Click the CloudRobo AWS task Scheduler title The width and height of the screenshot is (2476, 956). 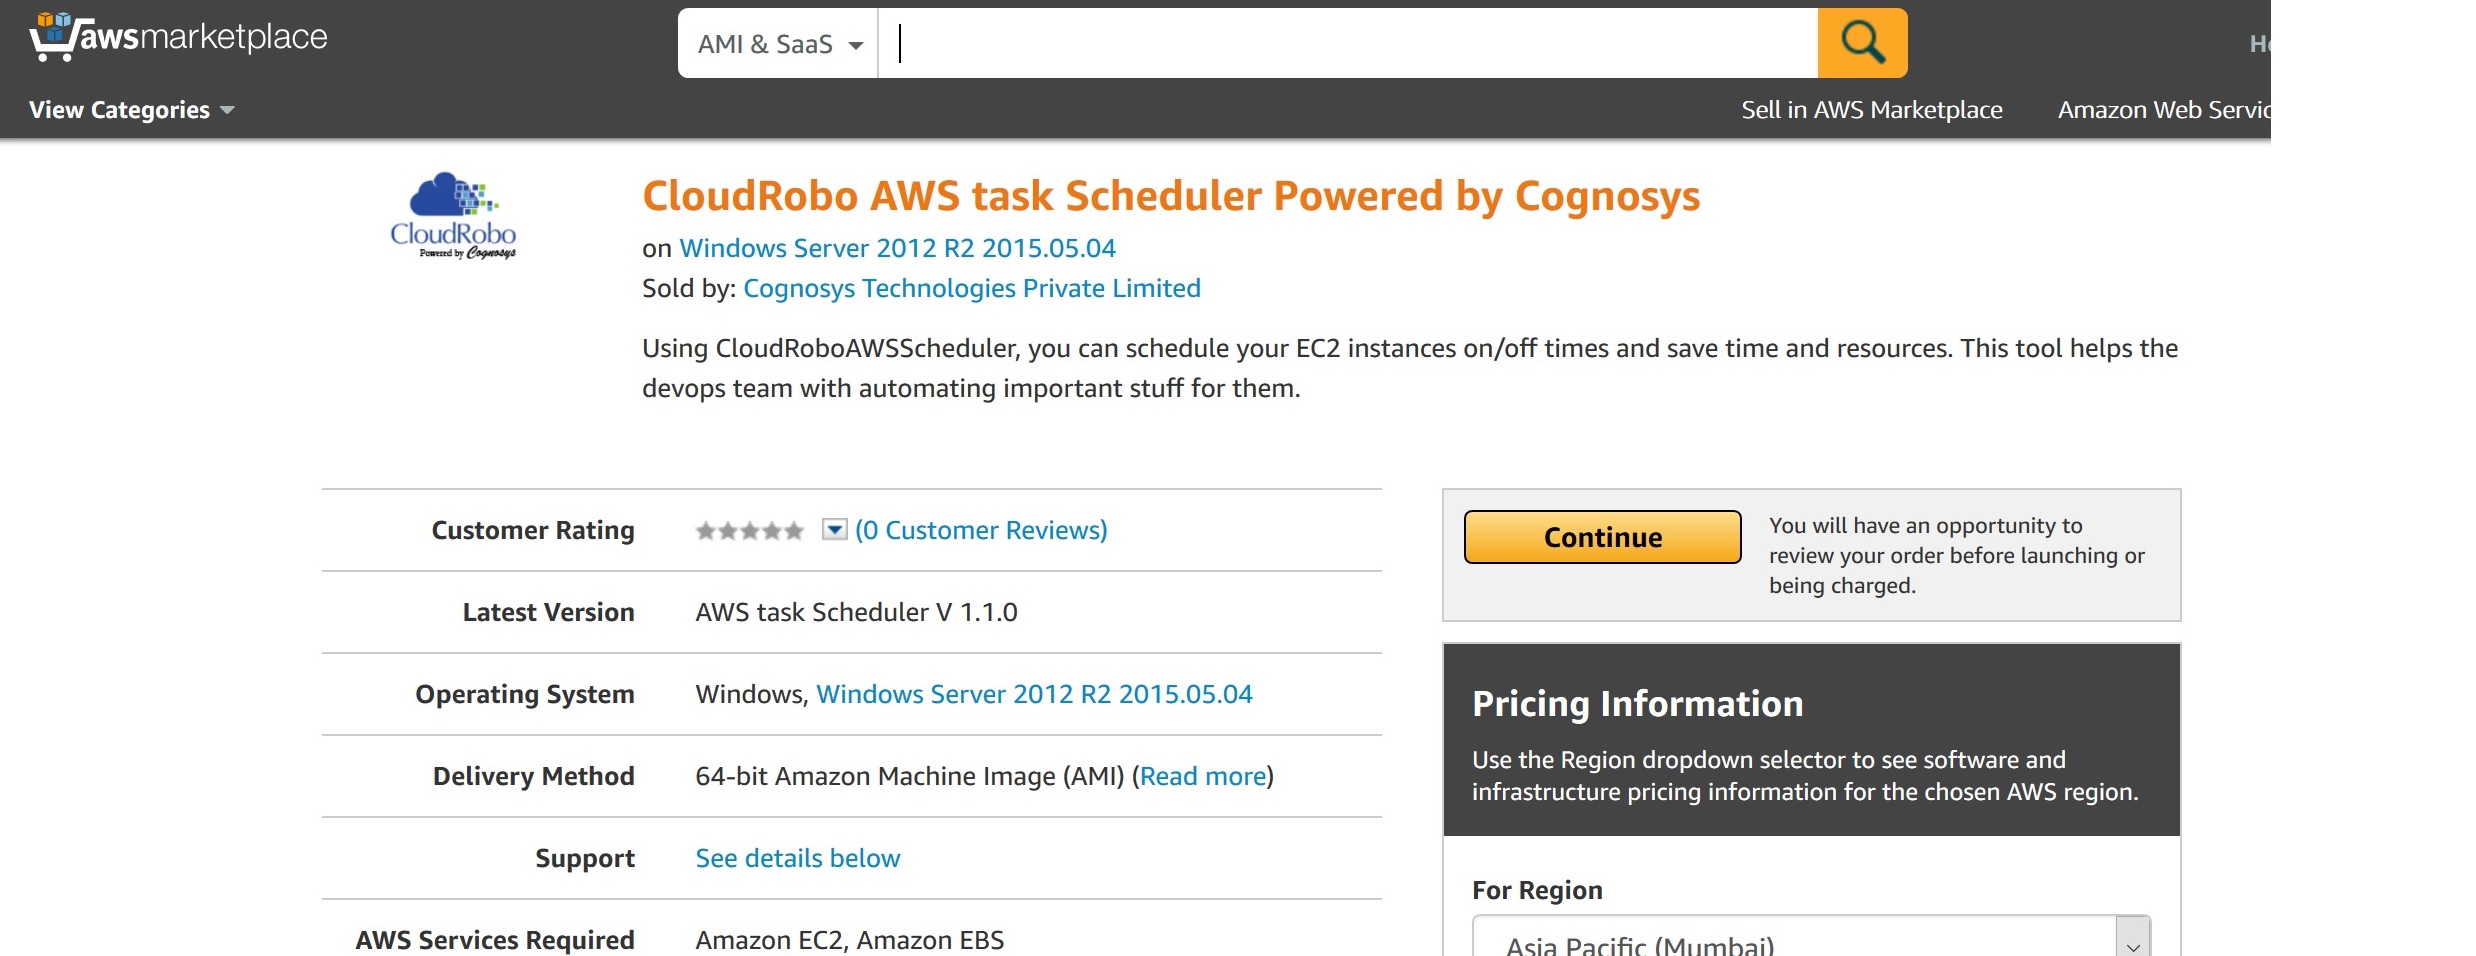tap(1170, 196)
